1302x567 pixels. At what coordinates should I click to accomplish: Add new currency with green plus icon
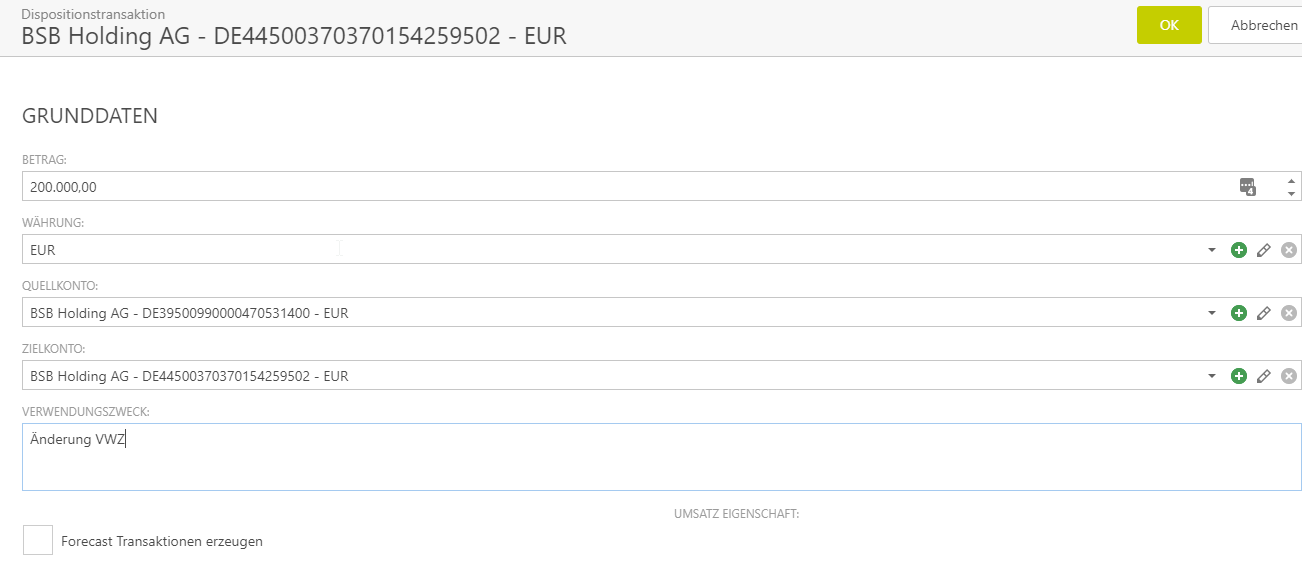coord(1239,250)
